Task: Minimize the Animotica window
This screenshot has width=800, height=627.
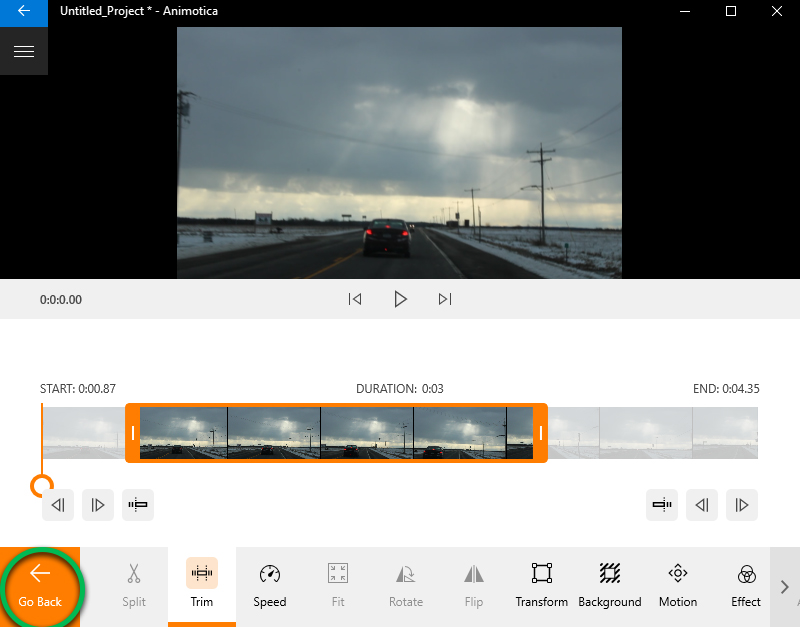Action: pos(685,11)
